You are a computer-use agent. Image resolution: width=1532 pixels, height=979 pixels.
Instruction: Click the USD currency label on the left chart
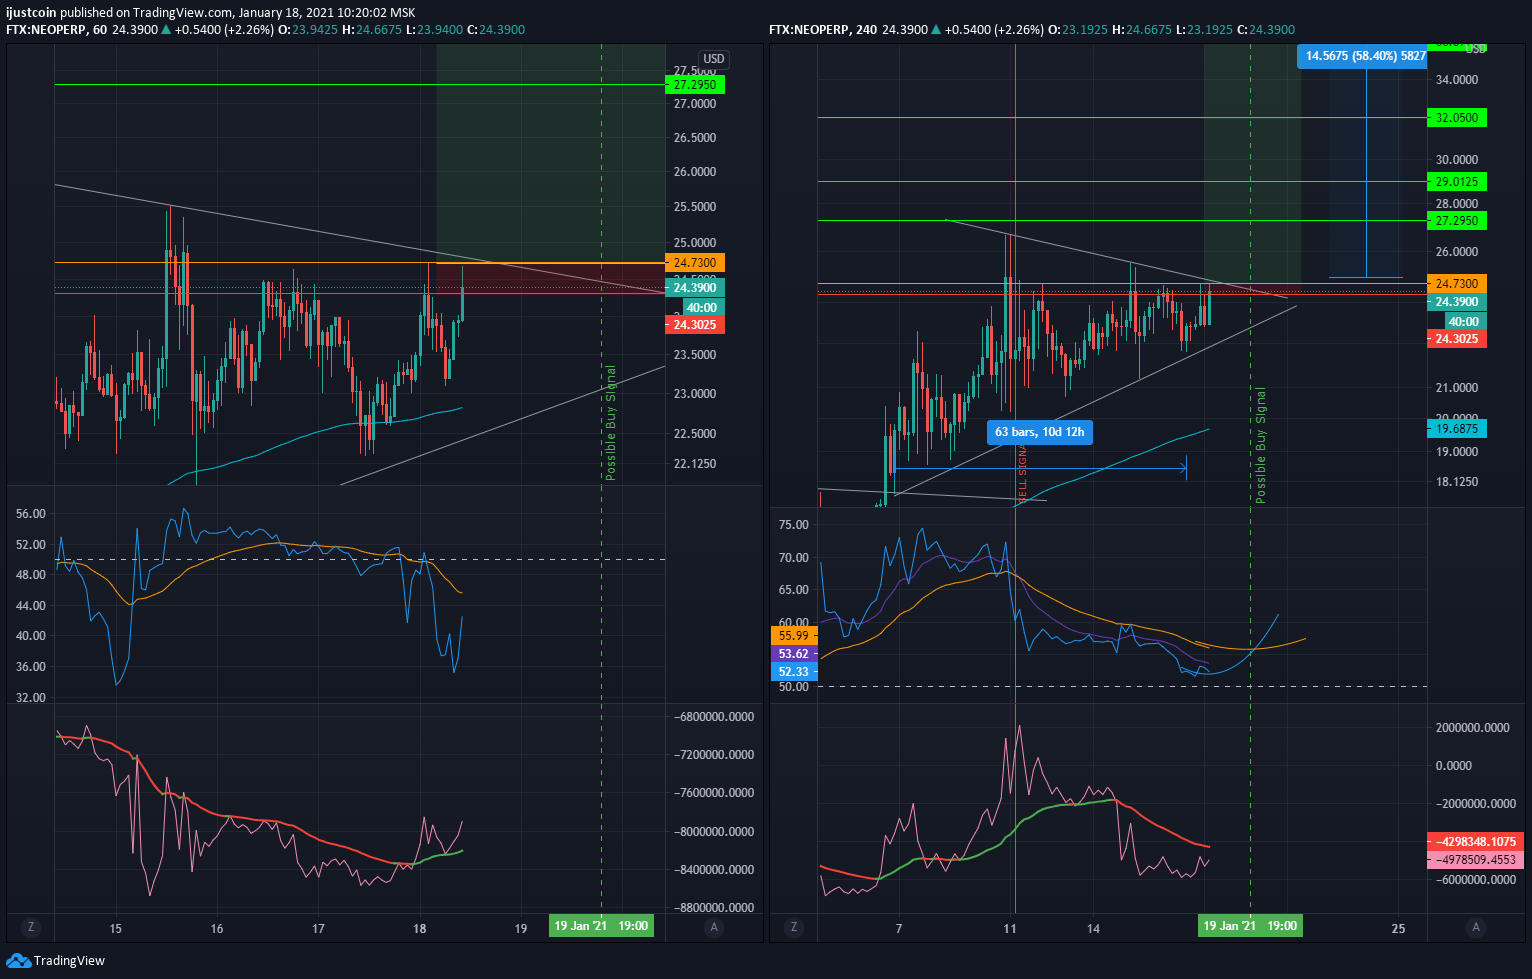713,59
